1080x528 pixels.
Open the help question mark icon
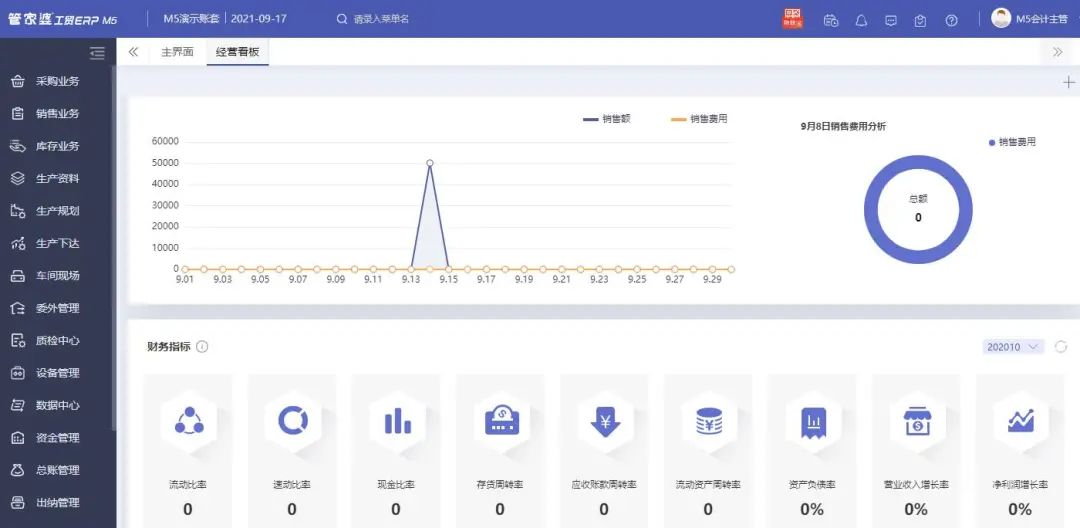tap(951, 20)
